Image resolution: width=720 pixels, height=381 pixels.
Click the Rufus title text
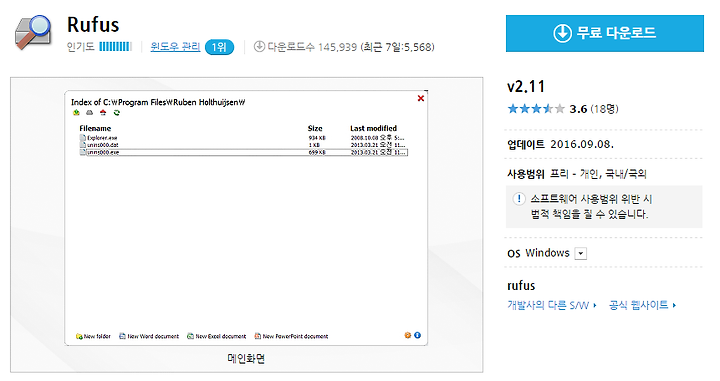[93, 24]
